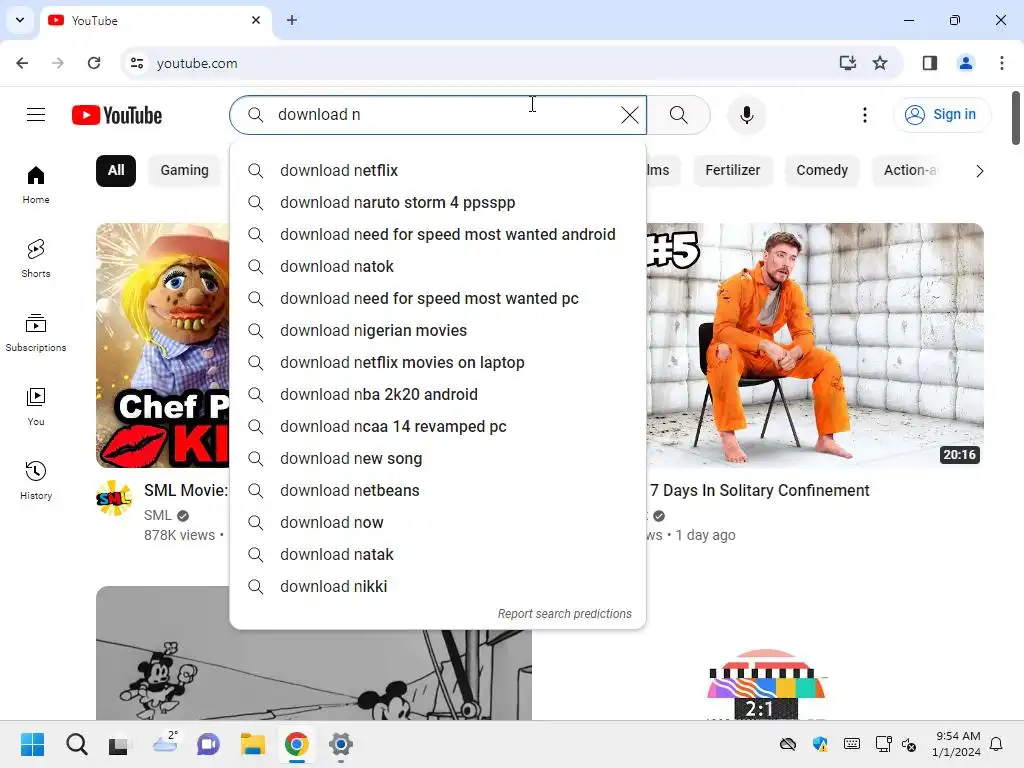The image size is (1024, 768).
Task: Open Chrome side panel
Action: [930, 63]
